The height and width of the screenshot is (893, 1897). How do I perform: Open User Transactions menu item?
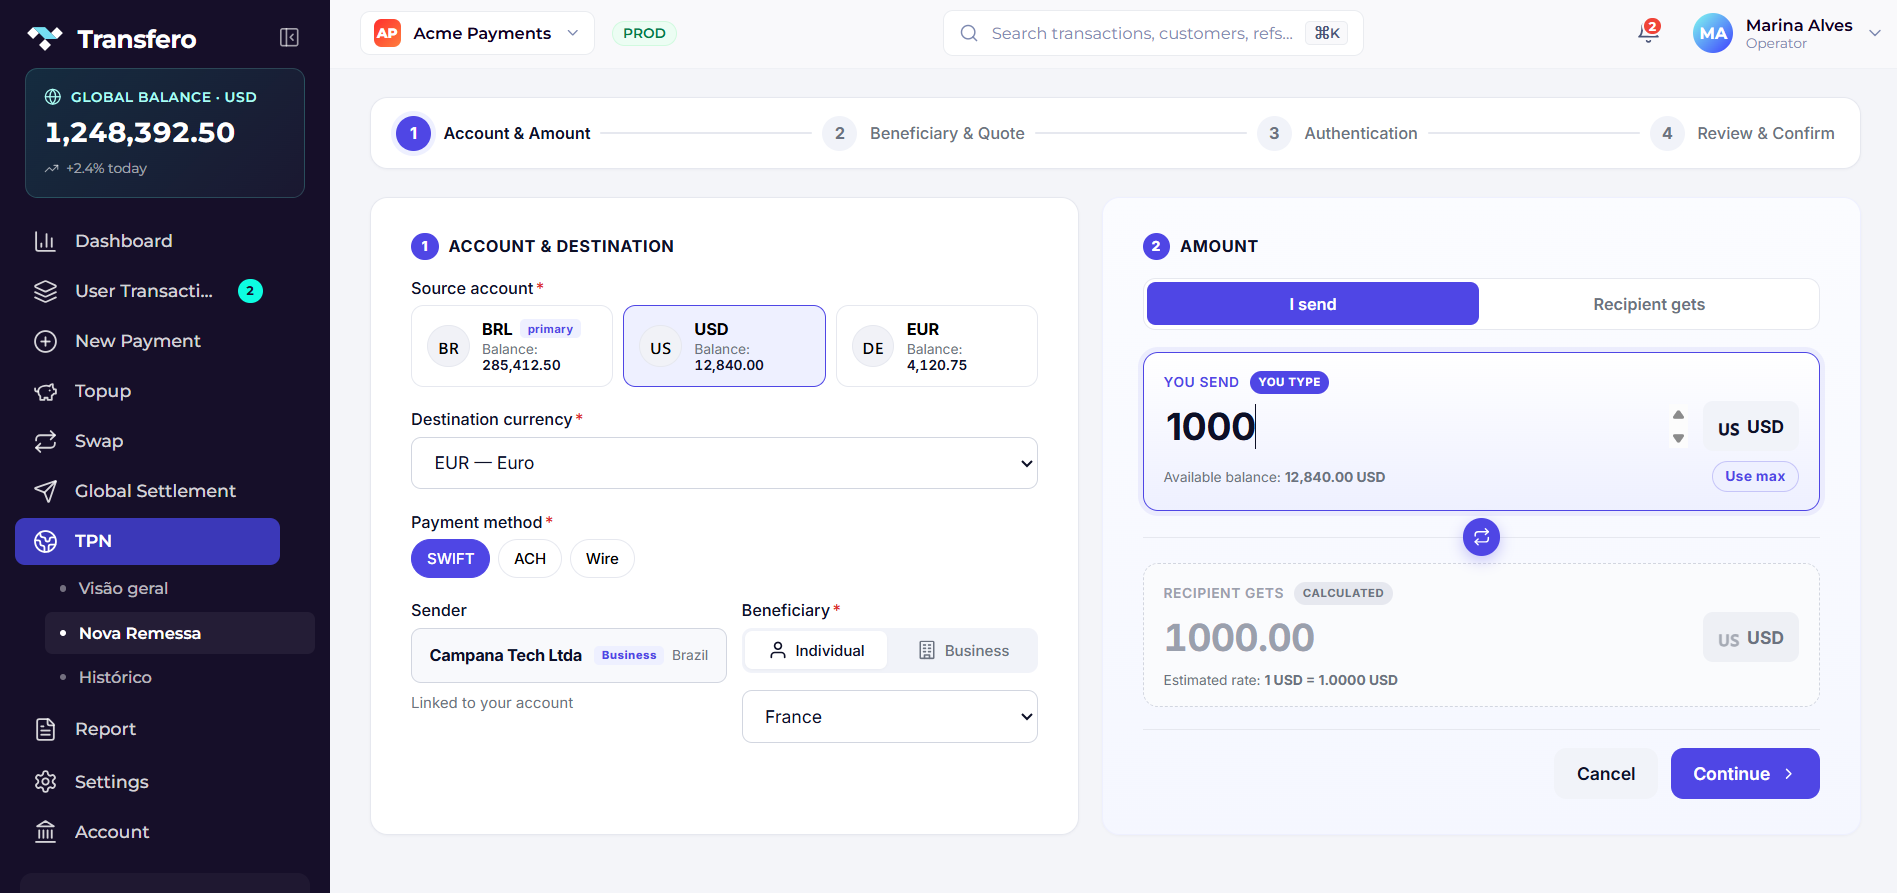(147, 291)
